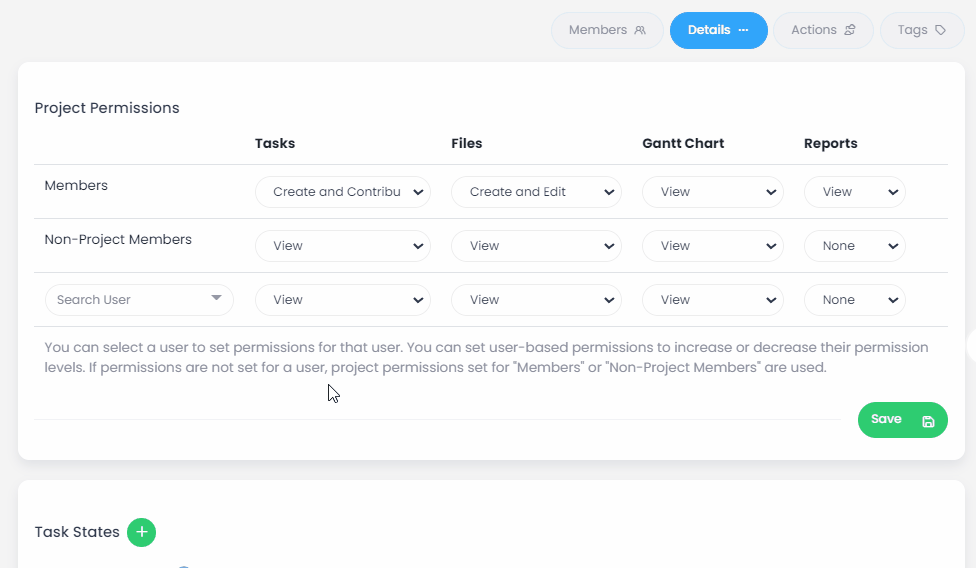
Task: Click the green plus icon beside Task States
Action: [142, 532]
